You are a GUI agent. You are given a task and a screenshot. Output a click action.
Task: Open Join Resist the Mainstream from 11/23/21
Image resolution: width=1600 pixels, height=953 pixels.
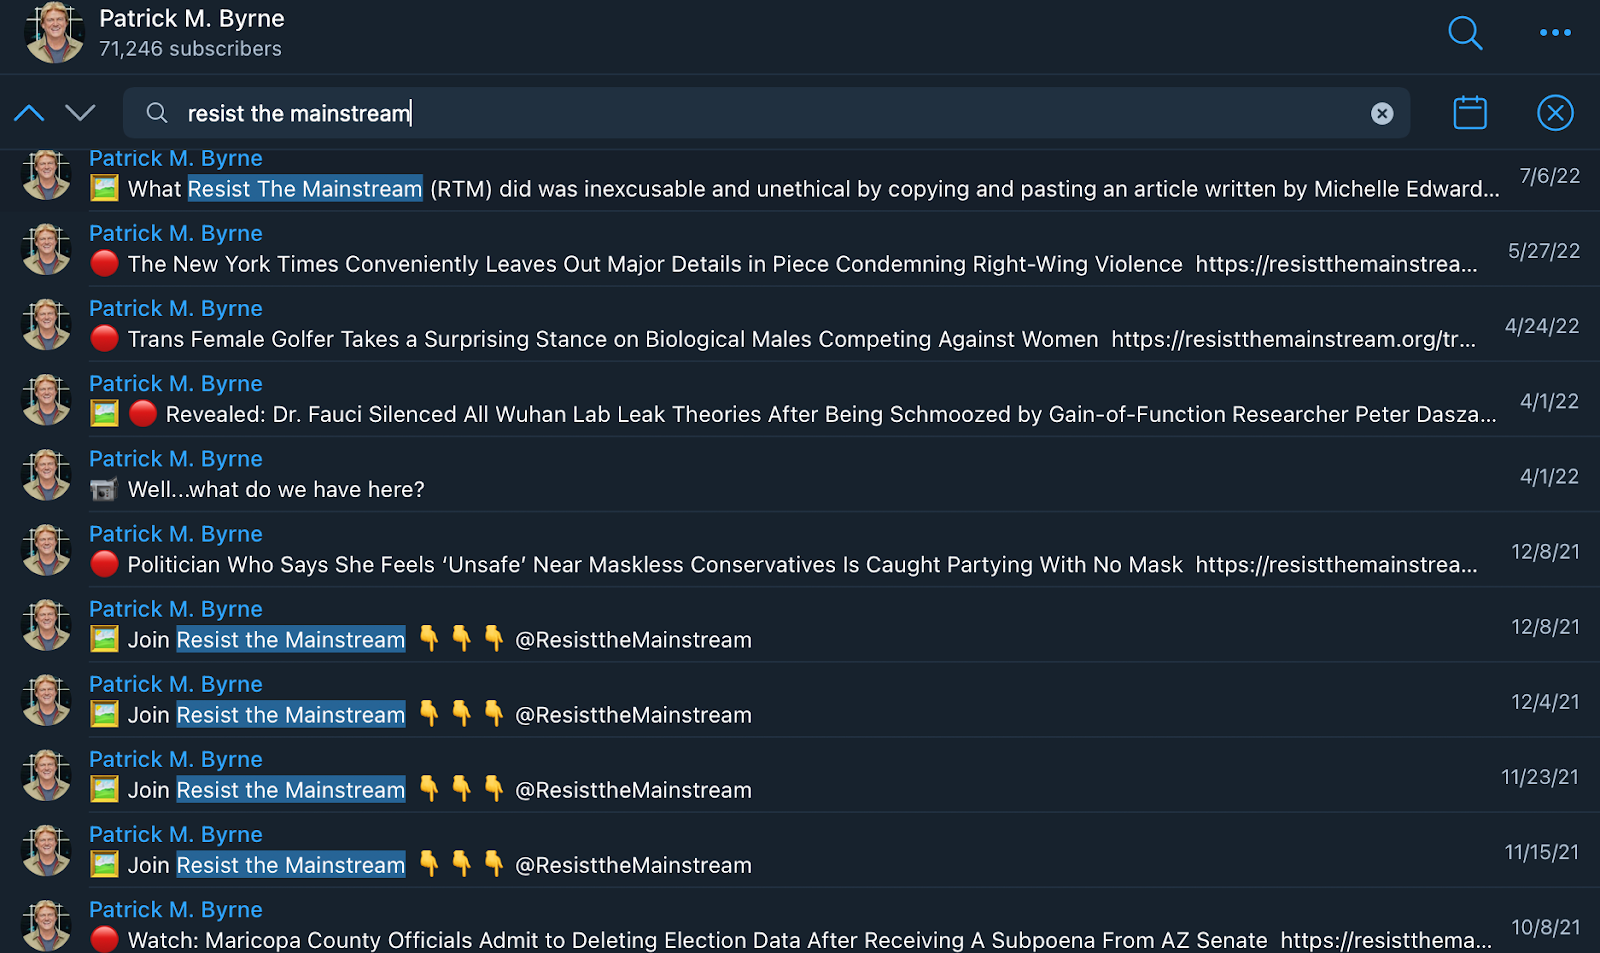click(x=800, y=776)
